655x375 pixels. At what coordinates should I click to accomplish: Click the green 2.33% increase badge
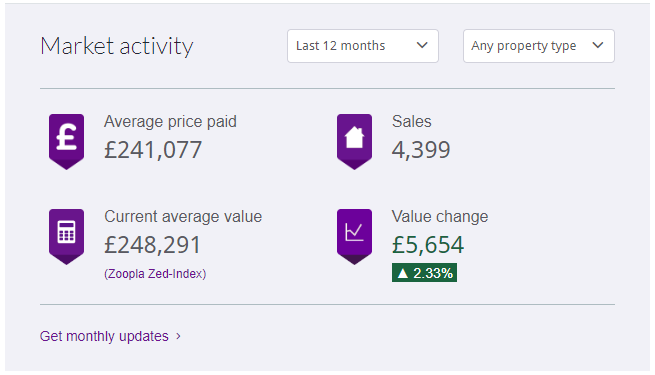tap(424, 273)
